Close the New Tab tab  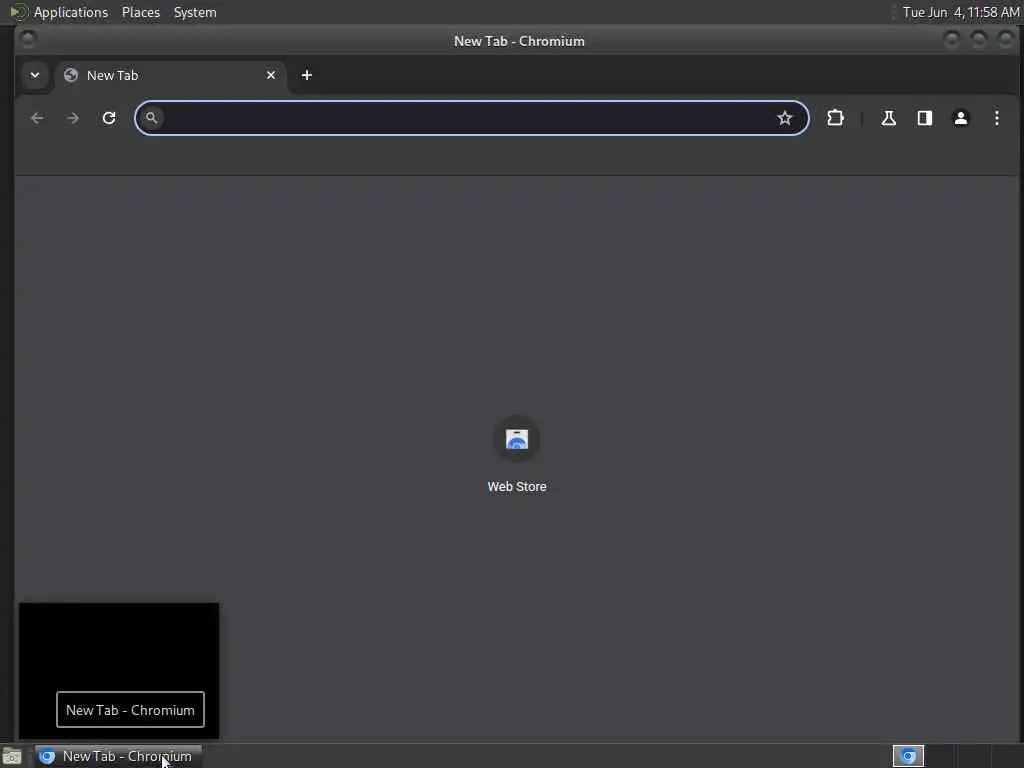pos(271,75)
